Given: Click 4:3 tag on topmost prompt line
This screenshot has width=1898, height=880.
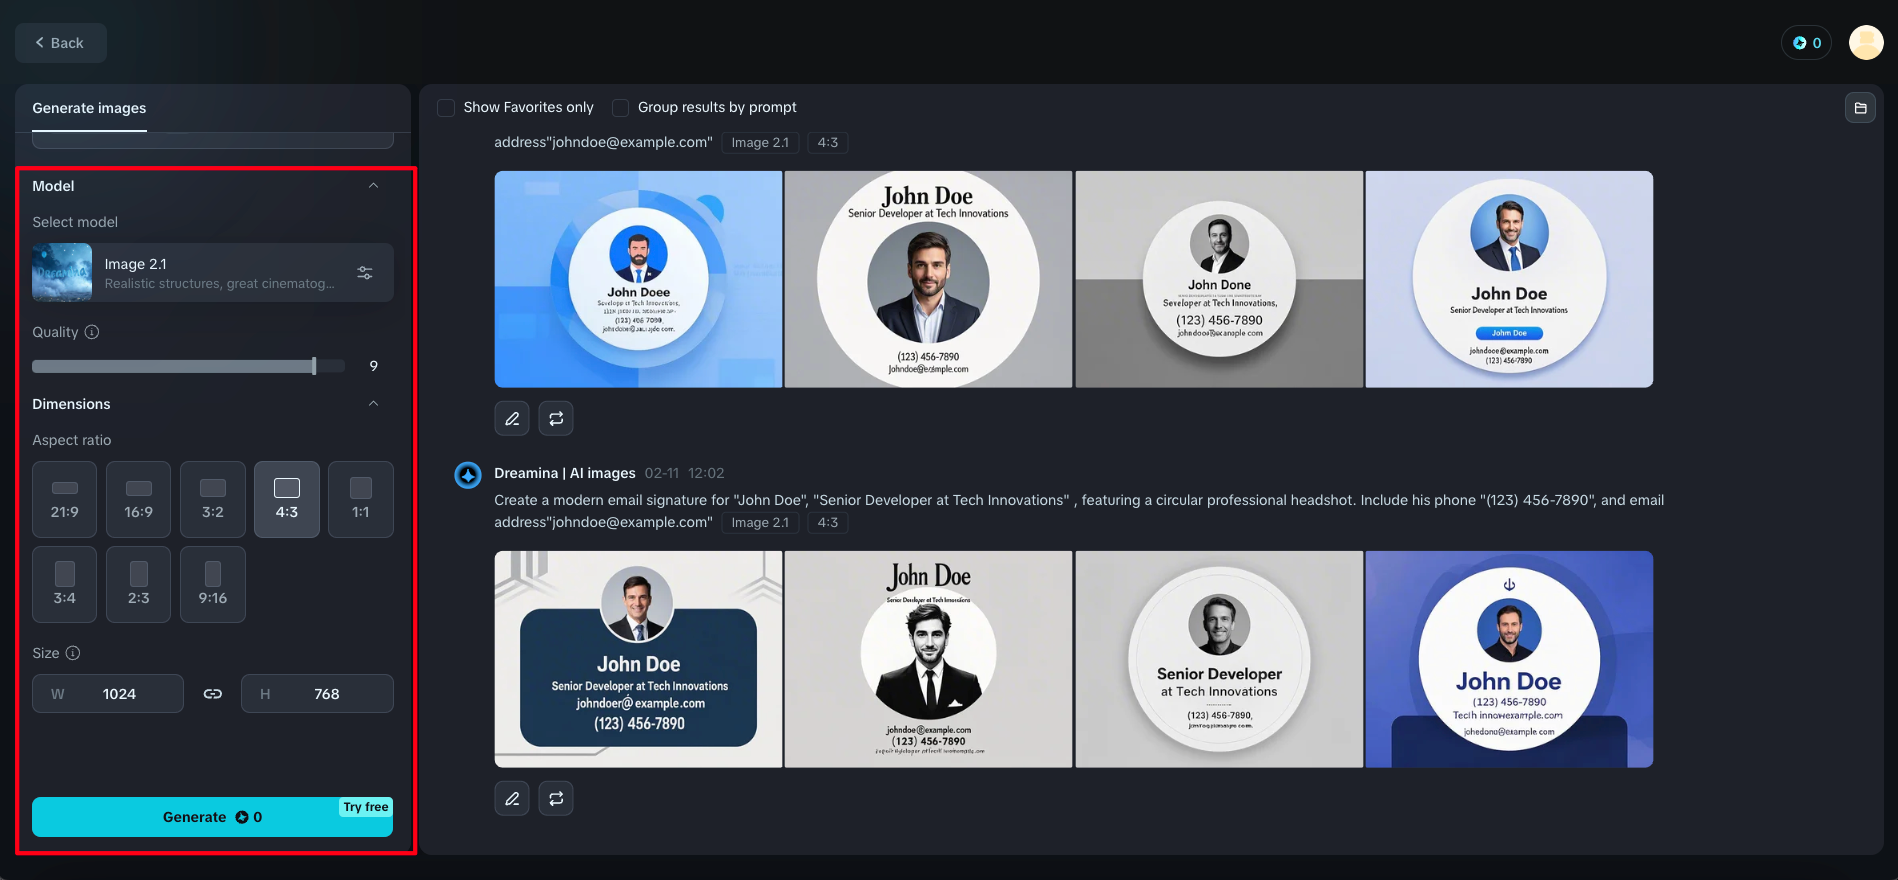Looking at the screenshot, I should [828, 143].
